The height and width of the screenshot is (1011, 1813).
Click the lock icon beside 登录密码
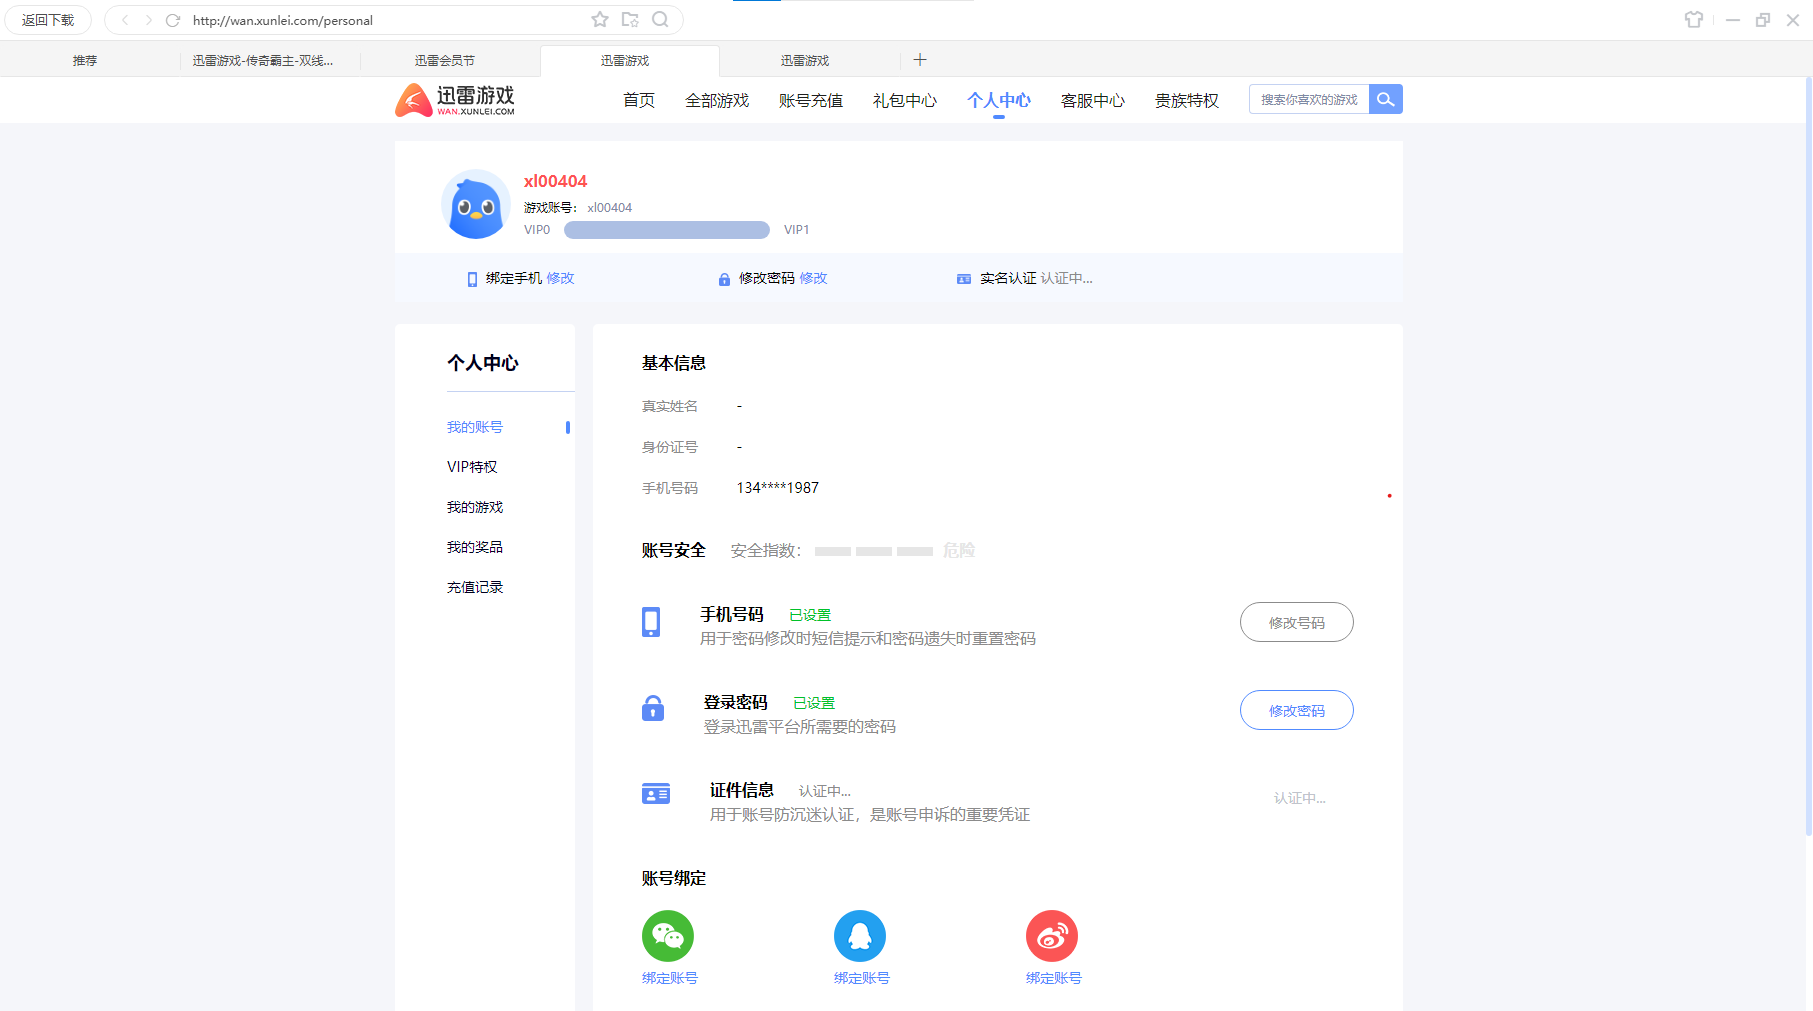pos(653,710)
